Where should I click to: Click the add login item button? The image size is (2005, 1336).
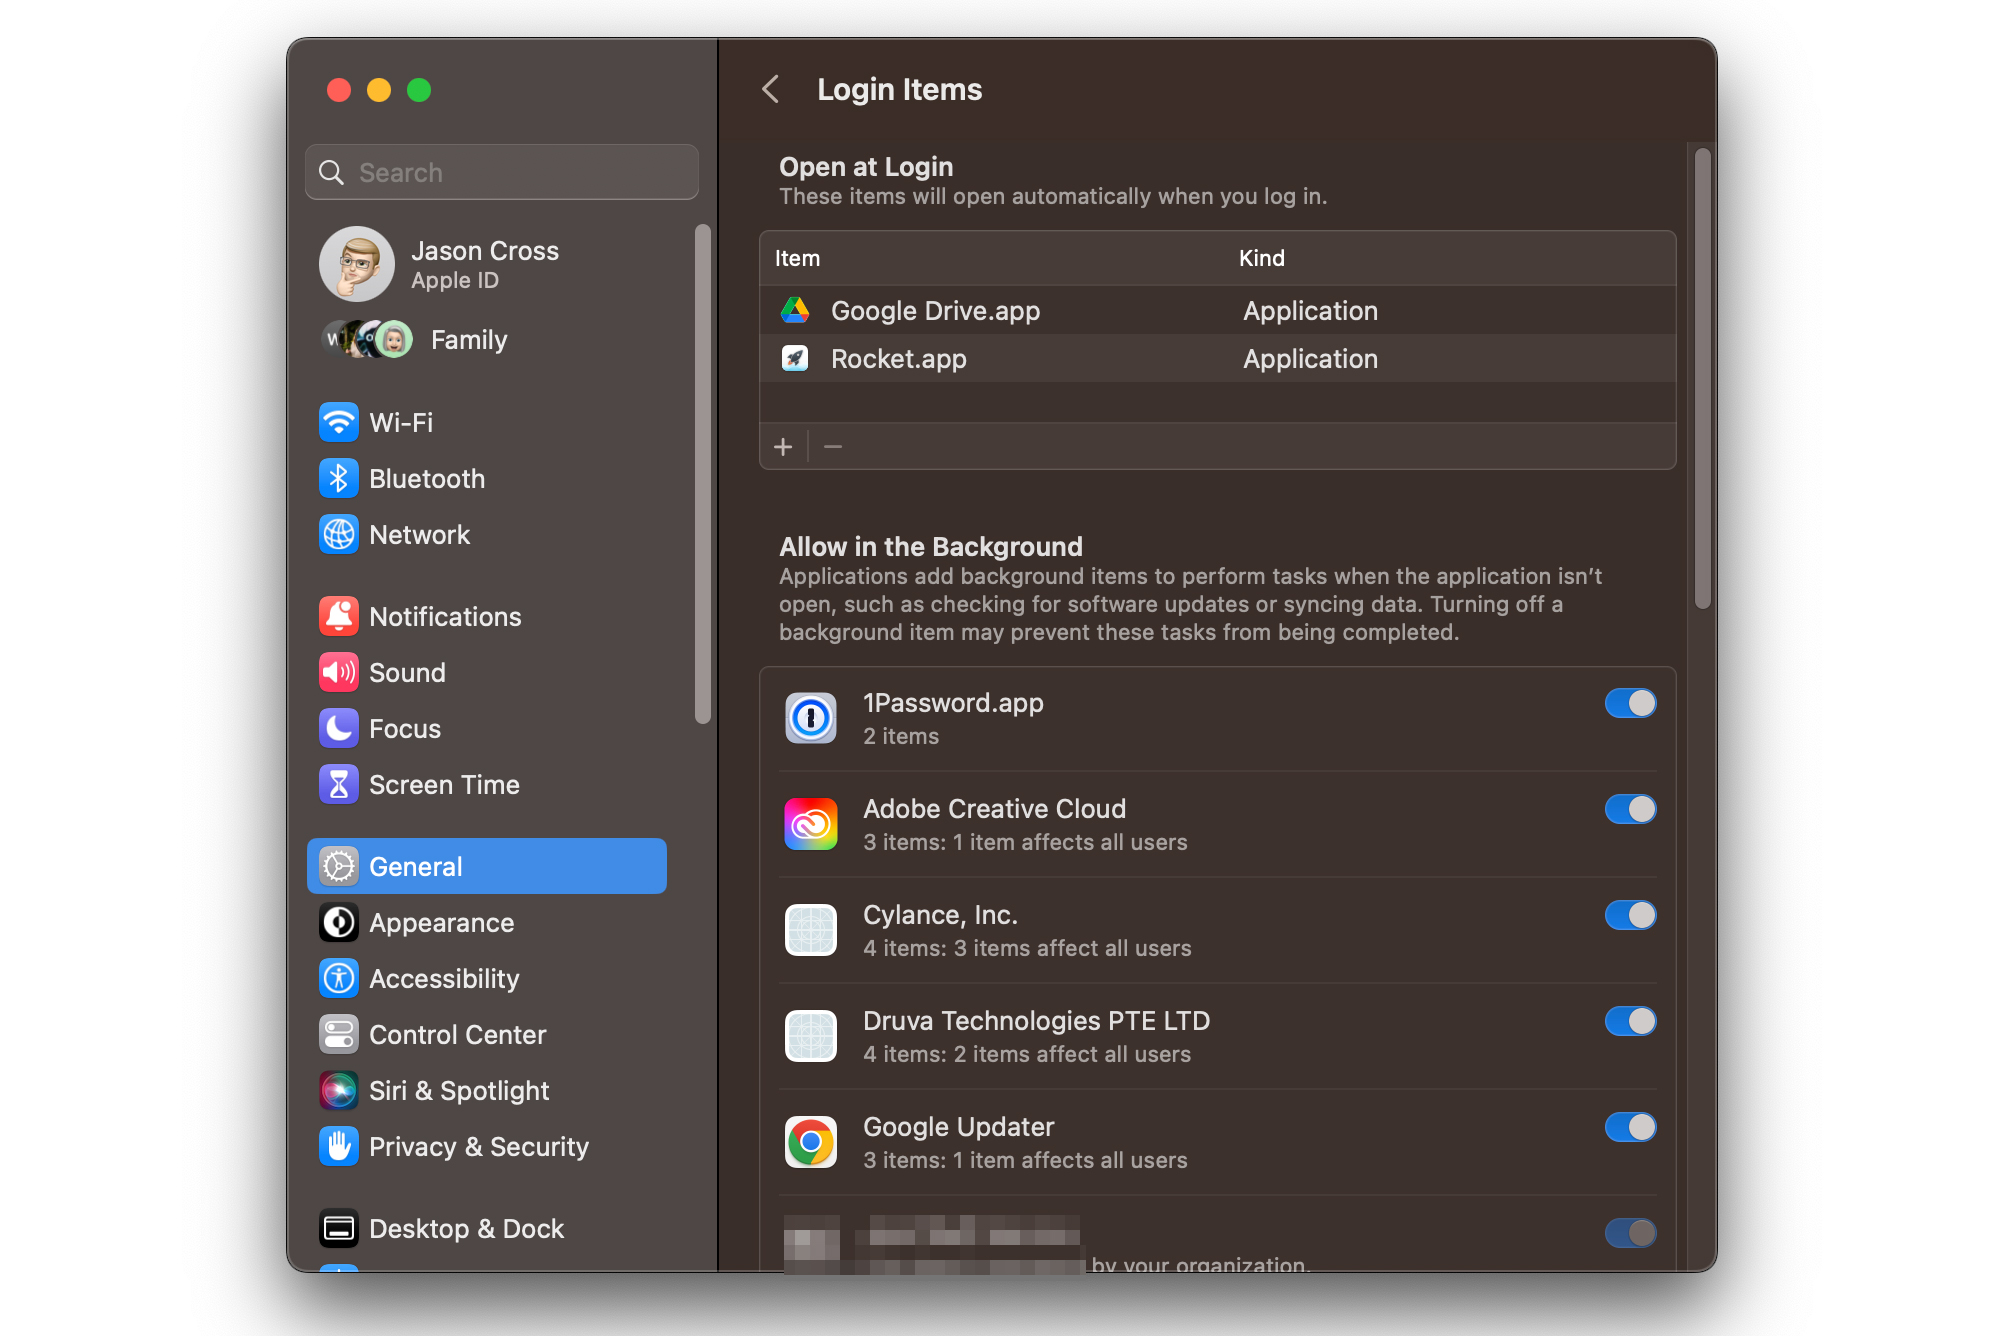coord(786,446)
